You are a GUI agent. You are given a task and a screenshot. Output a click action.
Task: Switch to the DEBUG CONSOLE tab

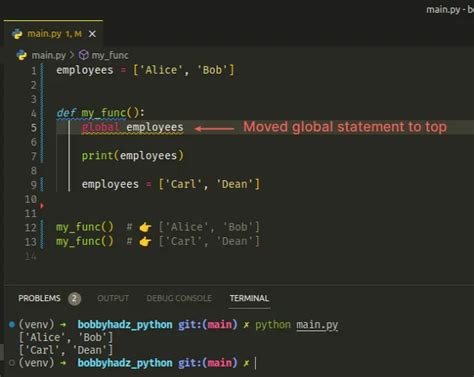(179, 298)
